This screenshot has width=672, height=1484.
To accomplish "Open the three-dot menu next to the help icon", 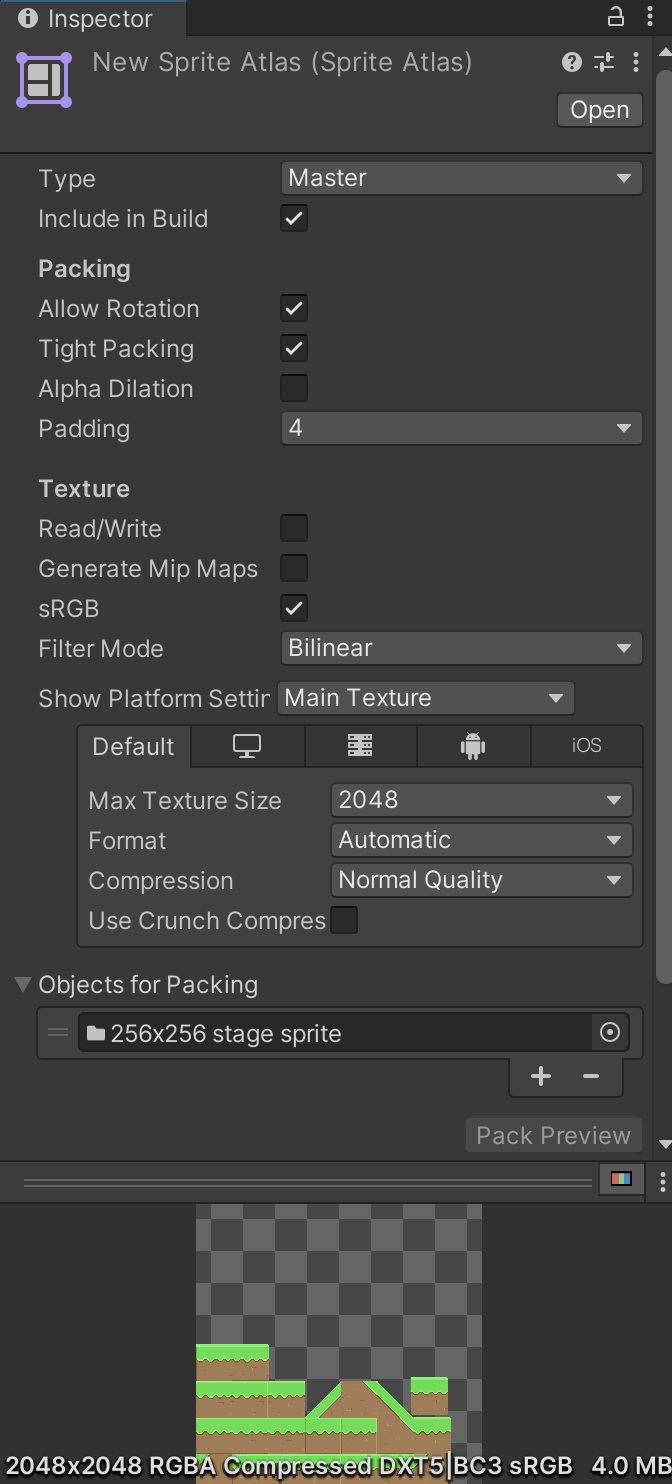I will coord(636,62).
